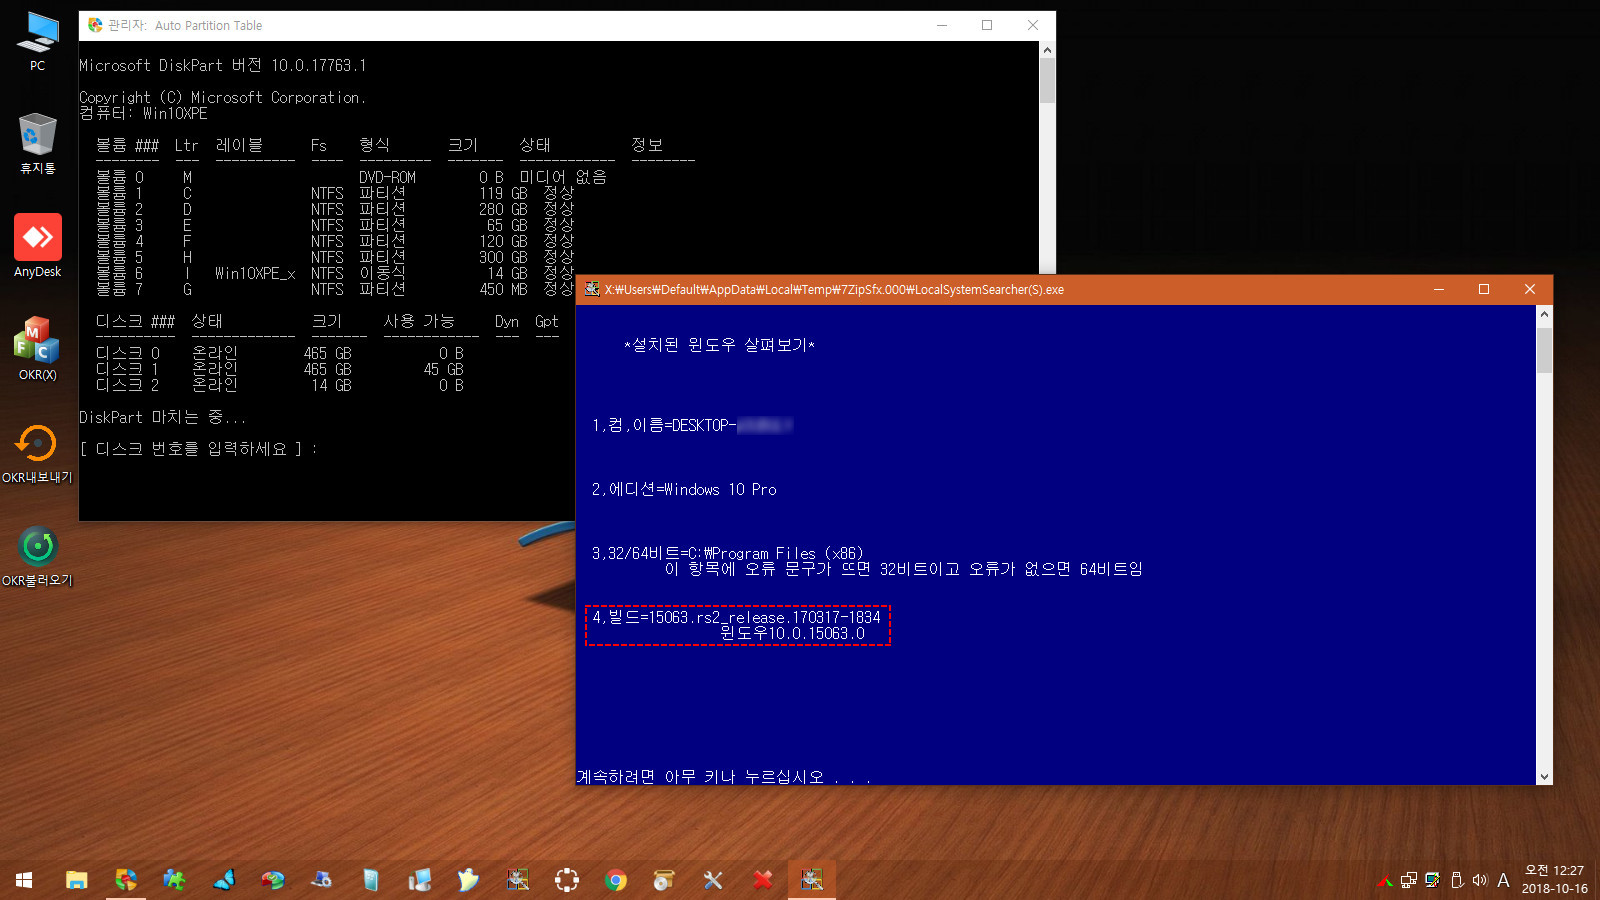The width and height of the screenshot is (1600, 900).
Task: Minimize the Auto Partition Table window
Action: click(x=942, y=25)
